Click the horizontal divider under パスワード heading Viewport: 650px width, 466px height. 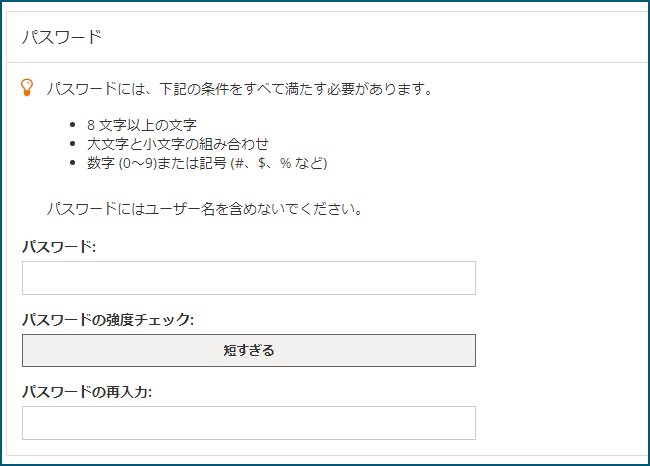click(x=327, y=63)
